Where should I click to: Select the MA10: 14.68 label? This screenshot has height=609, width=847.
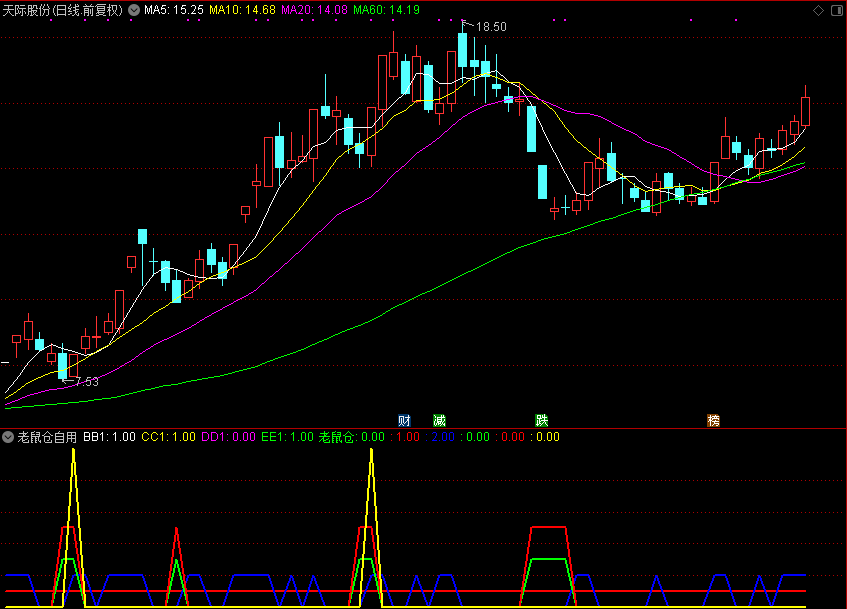coord(243,10)
